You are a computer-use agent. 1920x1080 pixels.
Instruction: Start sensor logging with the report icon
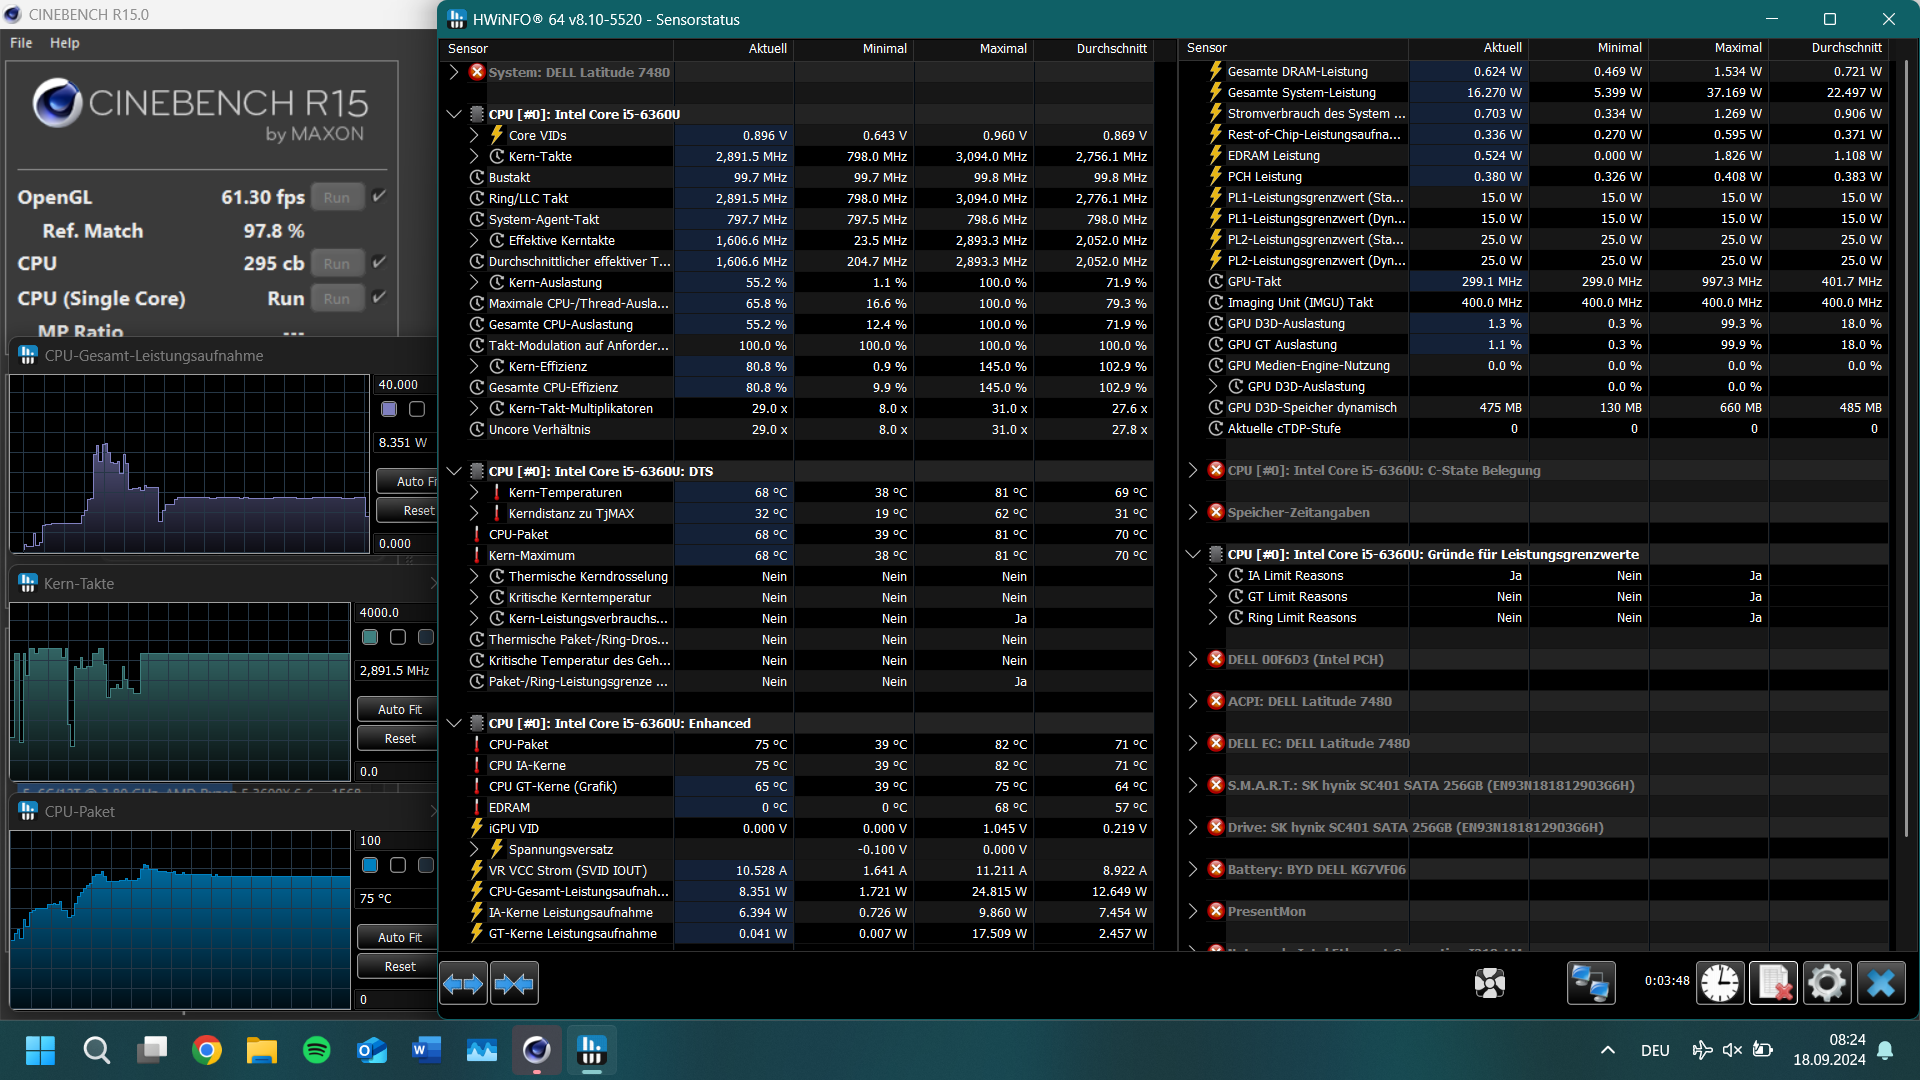click(1773, 983)
